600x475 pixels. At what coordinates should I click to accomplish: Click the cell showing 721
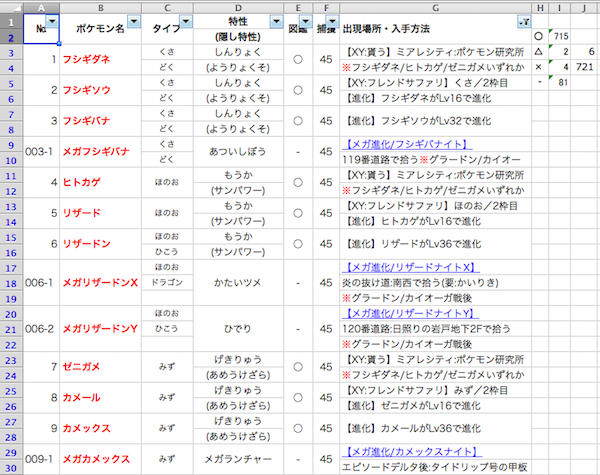(x=585, y=67)
